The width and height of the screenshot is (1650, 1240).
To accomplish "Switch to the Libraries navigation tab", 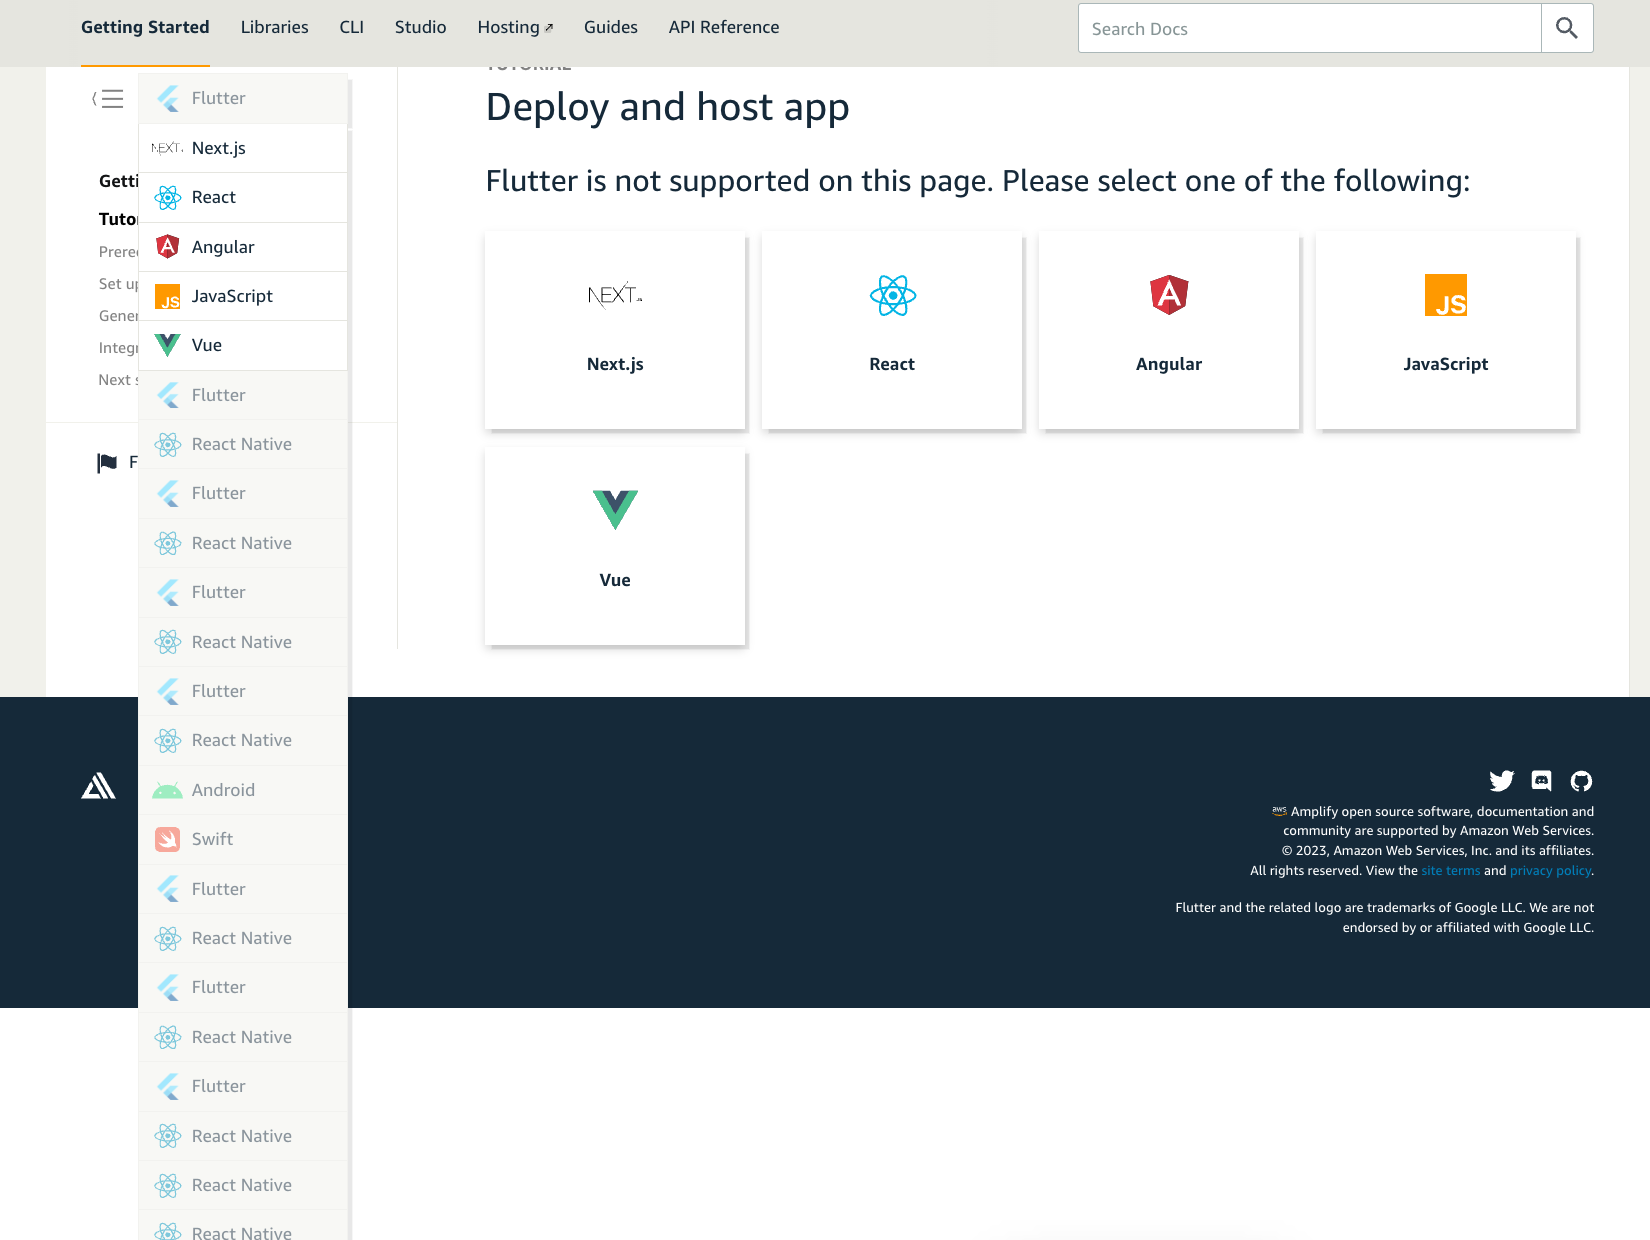I will click(x=274, y=27).
